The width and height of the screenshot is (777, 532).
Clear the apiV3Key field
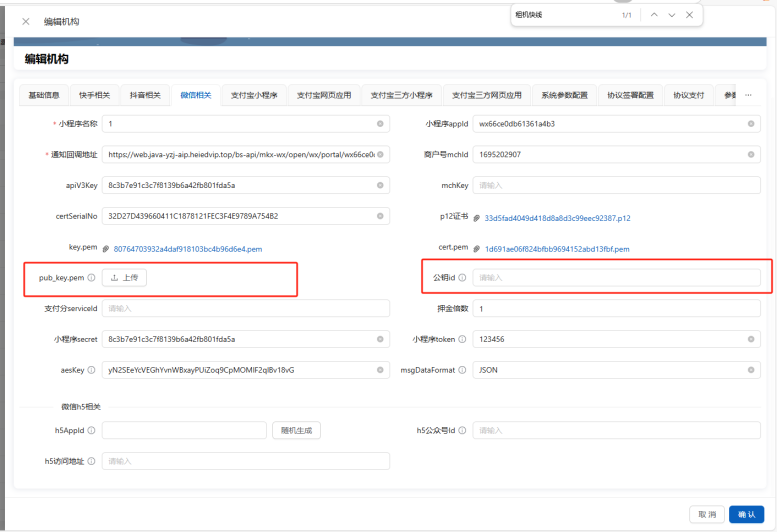tap(380, 185)
